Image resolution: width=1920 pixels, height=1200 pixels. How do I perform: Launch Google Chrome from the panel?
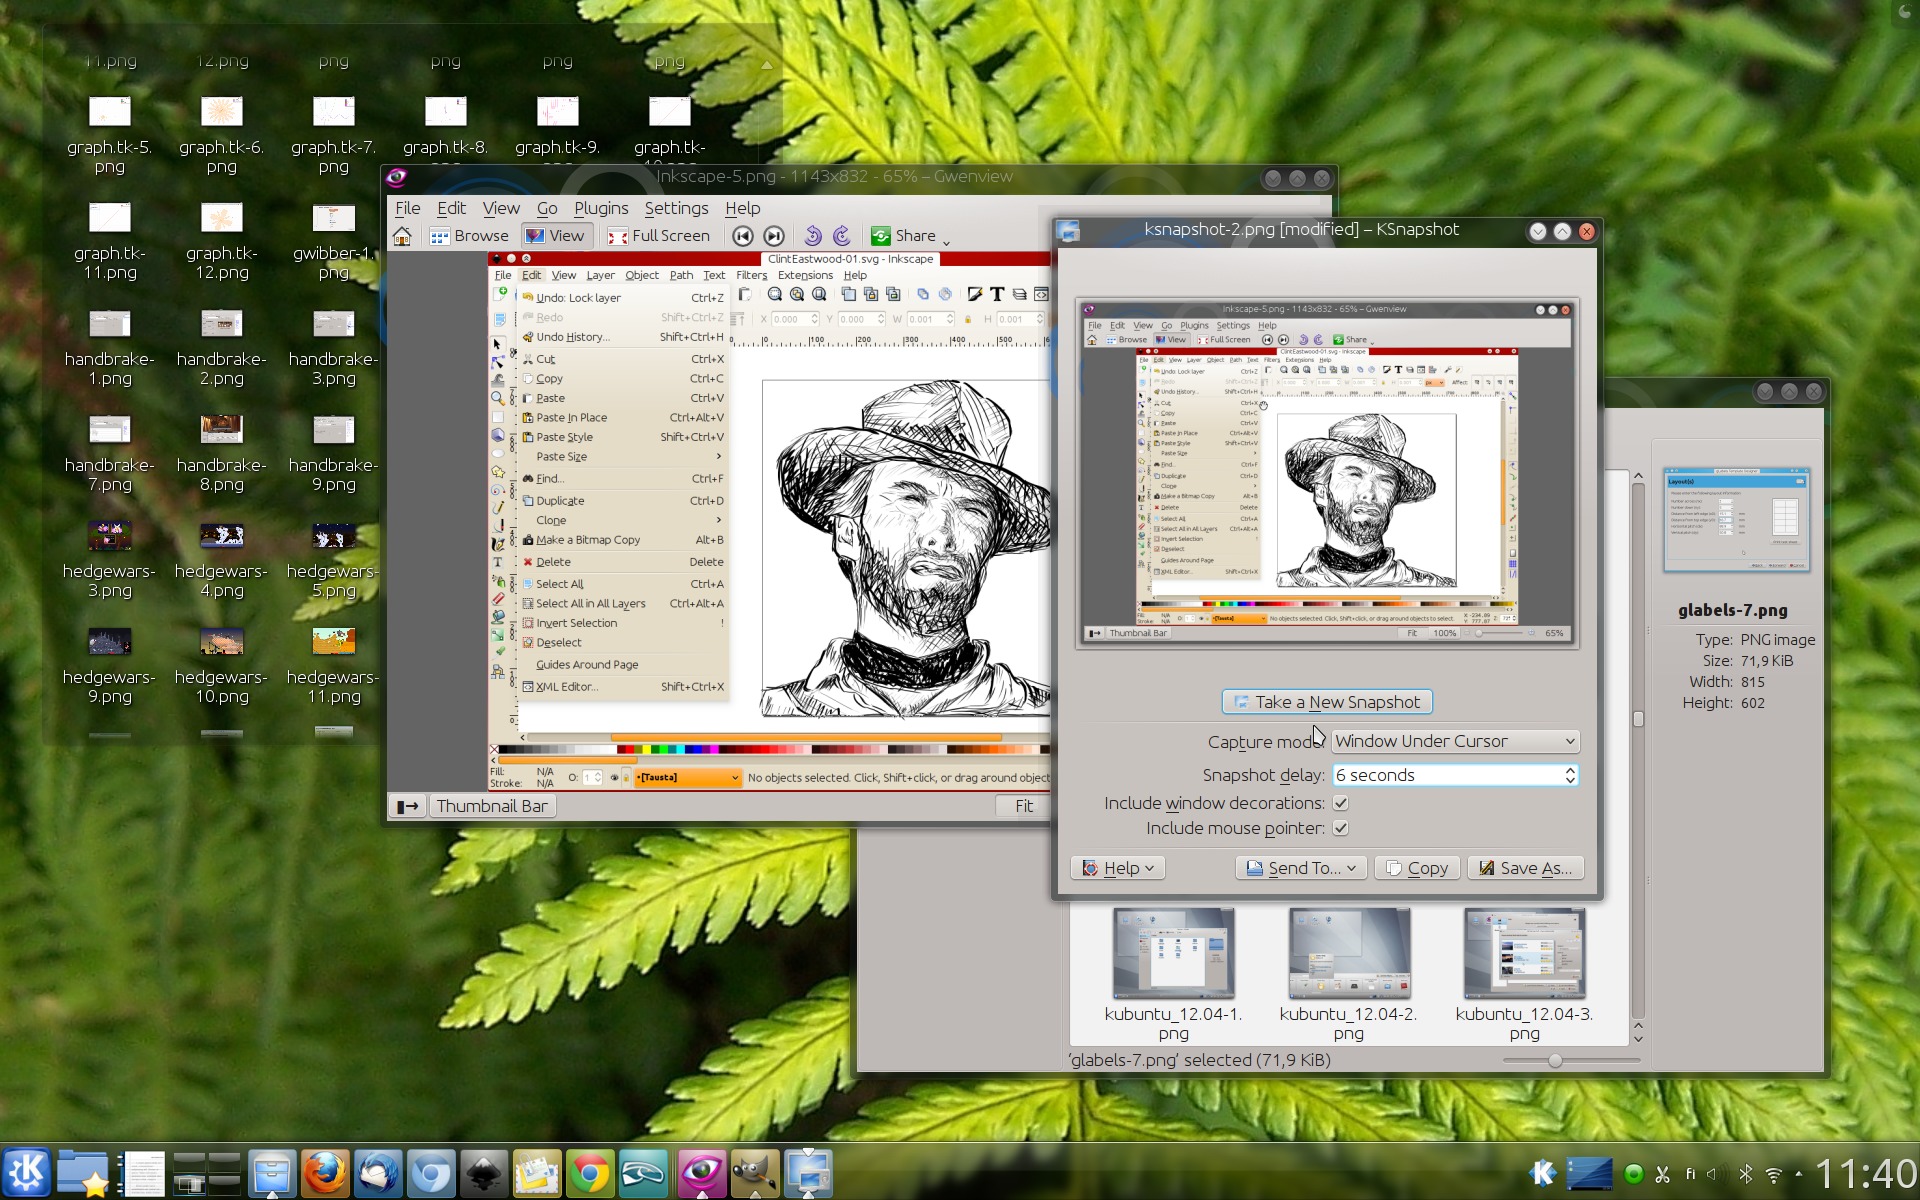click(590, 1173)
